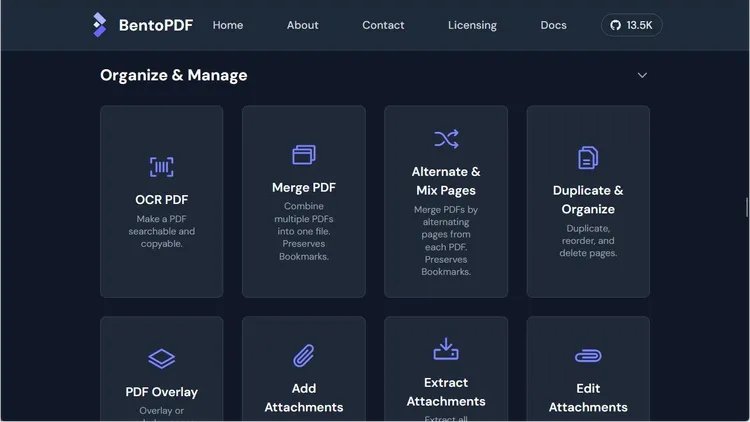Screen dimensions: 750x422
Task: Click the PDF Overlay layers icon
Action: [x=162, y=359]
